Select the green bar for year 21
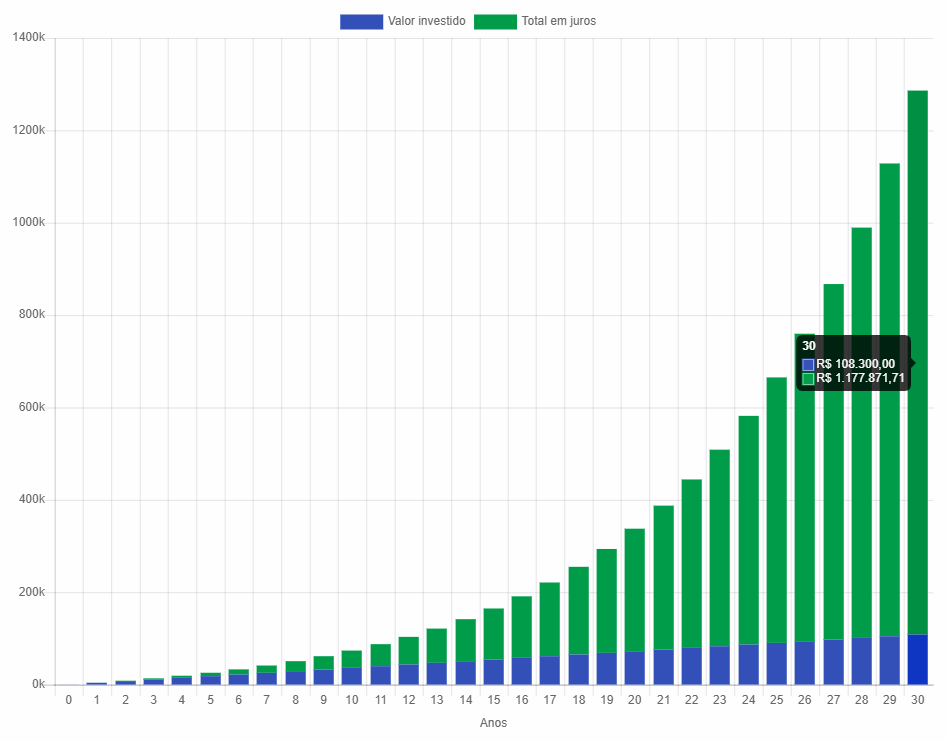Viewport: 947px width, 741px height. tap(664, 578)
